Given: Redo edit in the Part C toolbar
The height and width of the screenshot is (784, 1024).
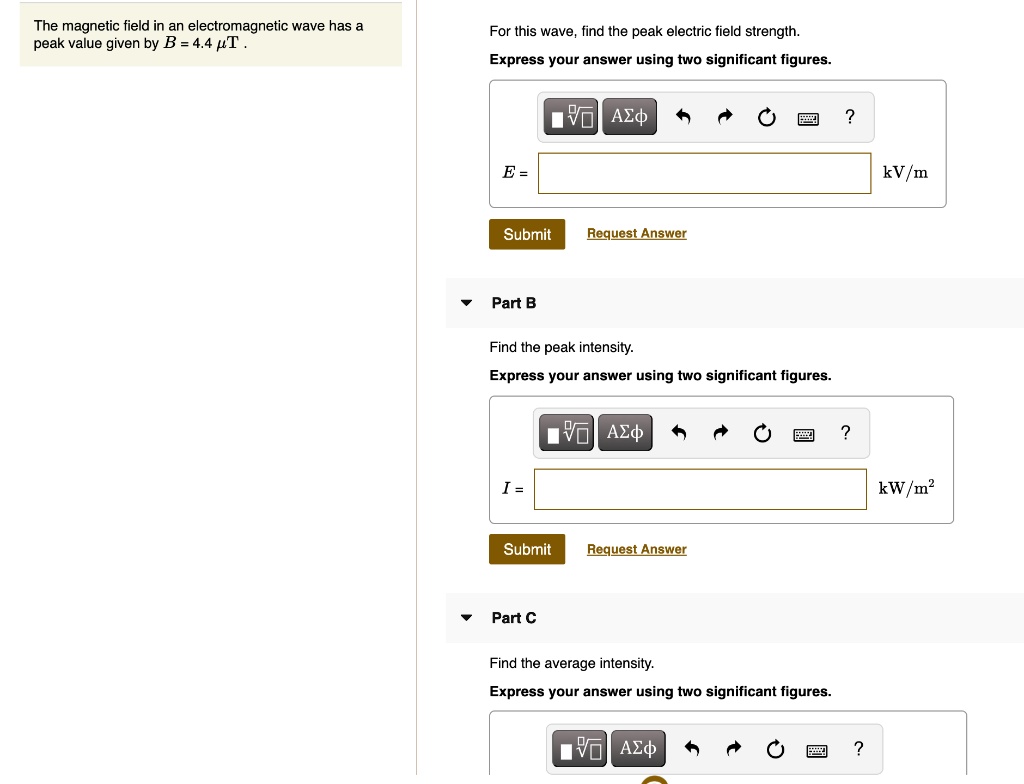Looking at the screenshot, I should click(733, 749).
